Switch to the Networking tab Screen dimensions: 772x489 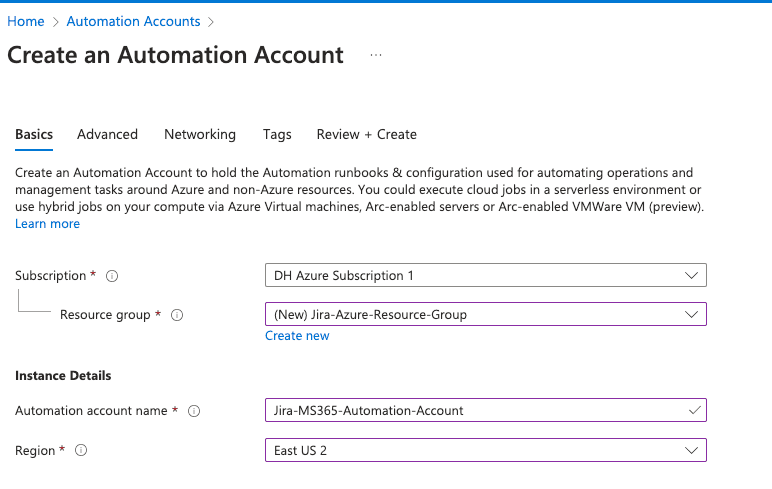coord(200,134)
